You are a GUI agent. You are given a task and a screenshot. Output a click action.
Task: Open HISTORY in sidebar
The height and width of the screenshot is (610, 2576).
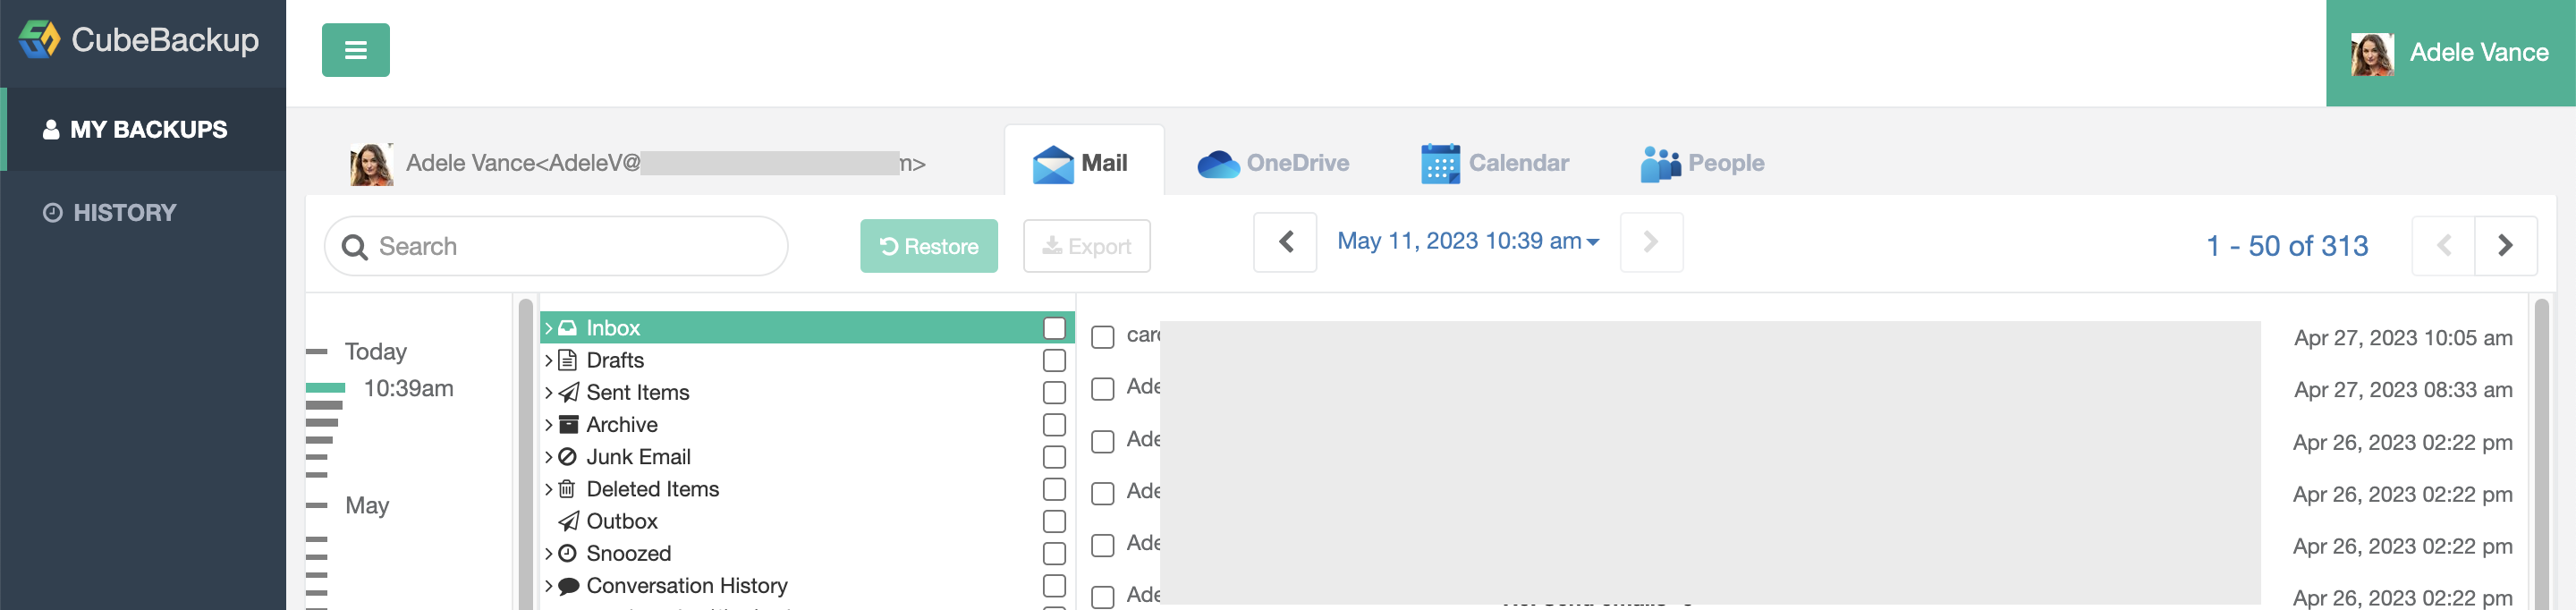[143, 213]
